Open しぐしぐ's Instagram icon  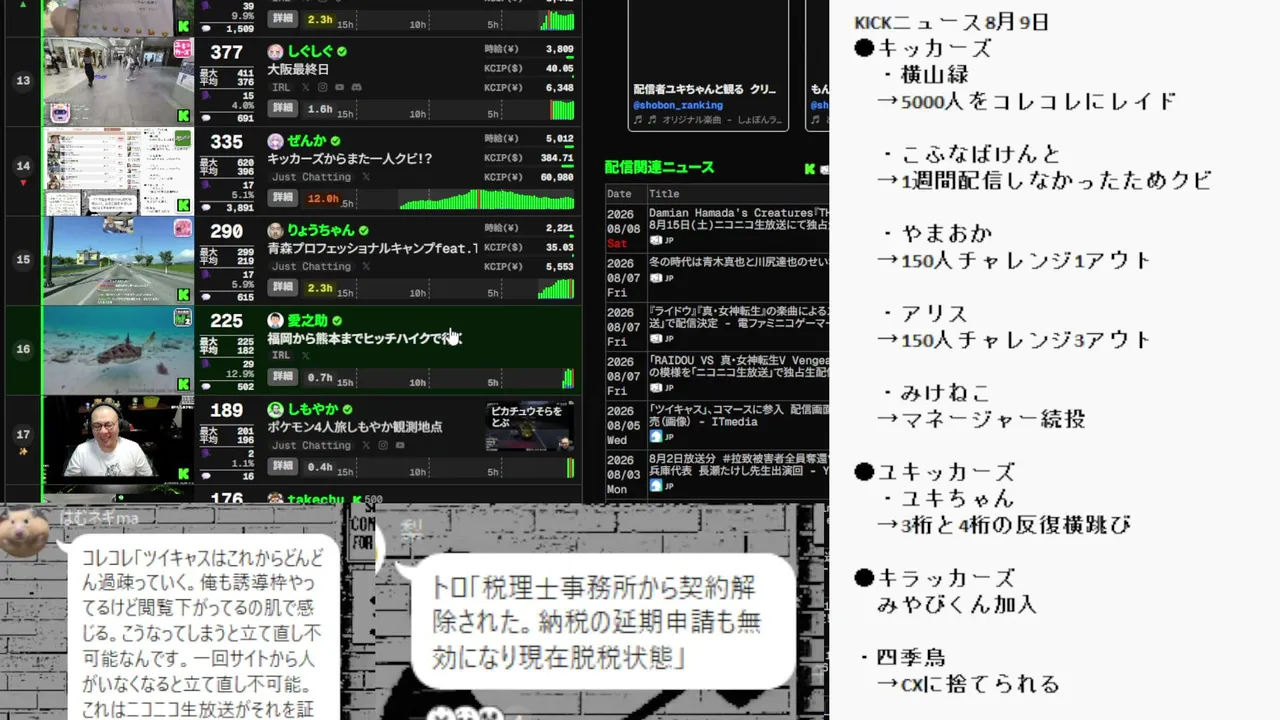click(323, 88)
